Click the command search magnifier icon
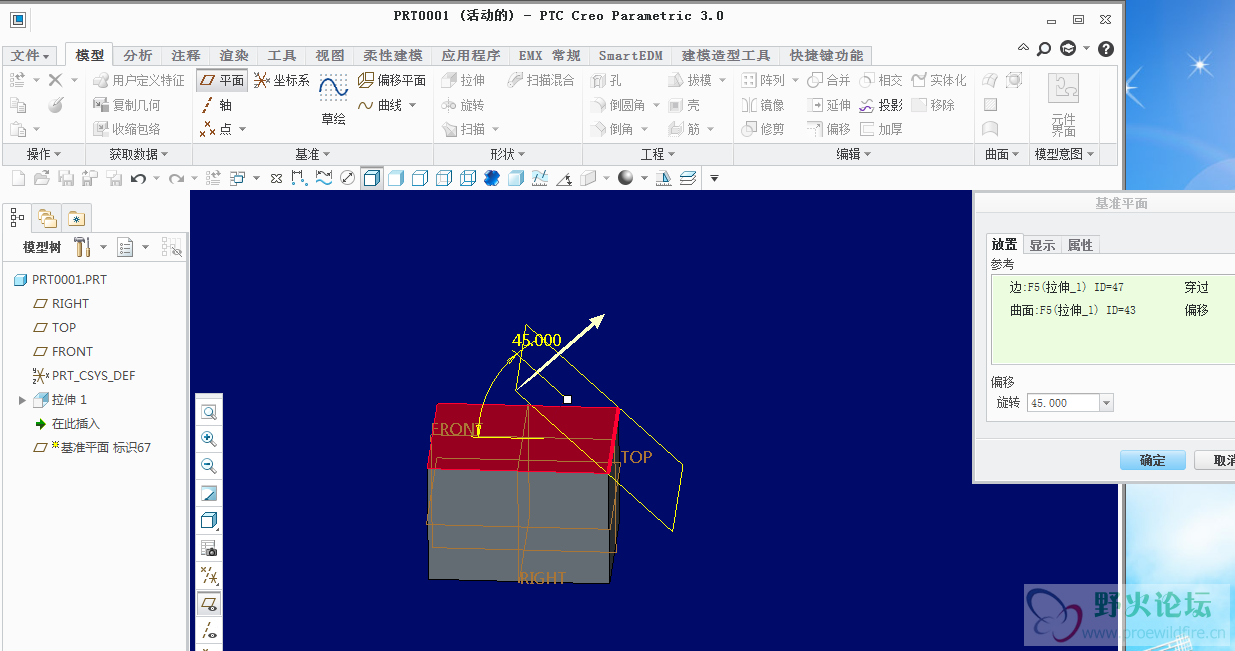1235x651 pixels. (1045, 48)
